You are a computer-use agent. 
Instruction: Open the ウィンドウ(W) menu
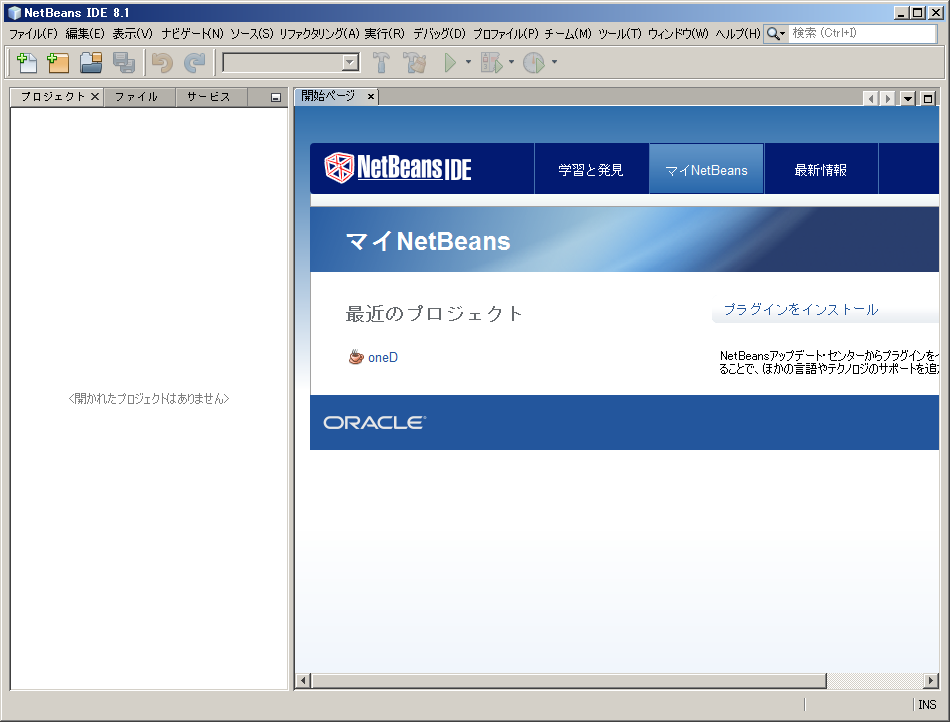click(x=678, y=34)
